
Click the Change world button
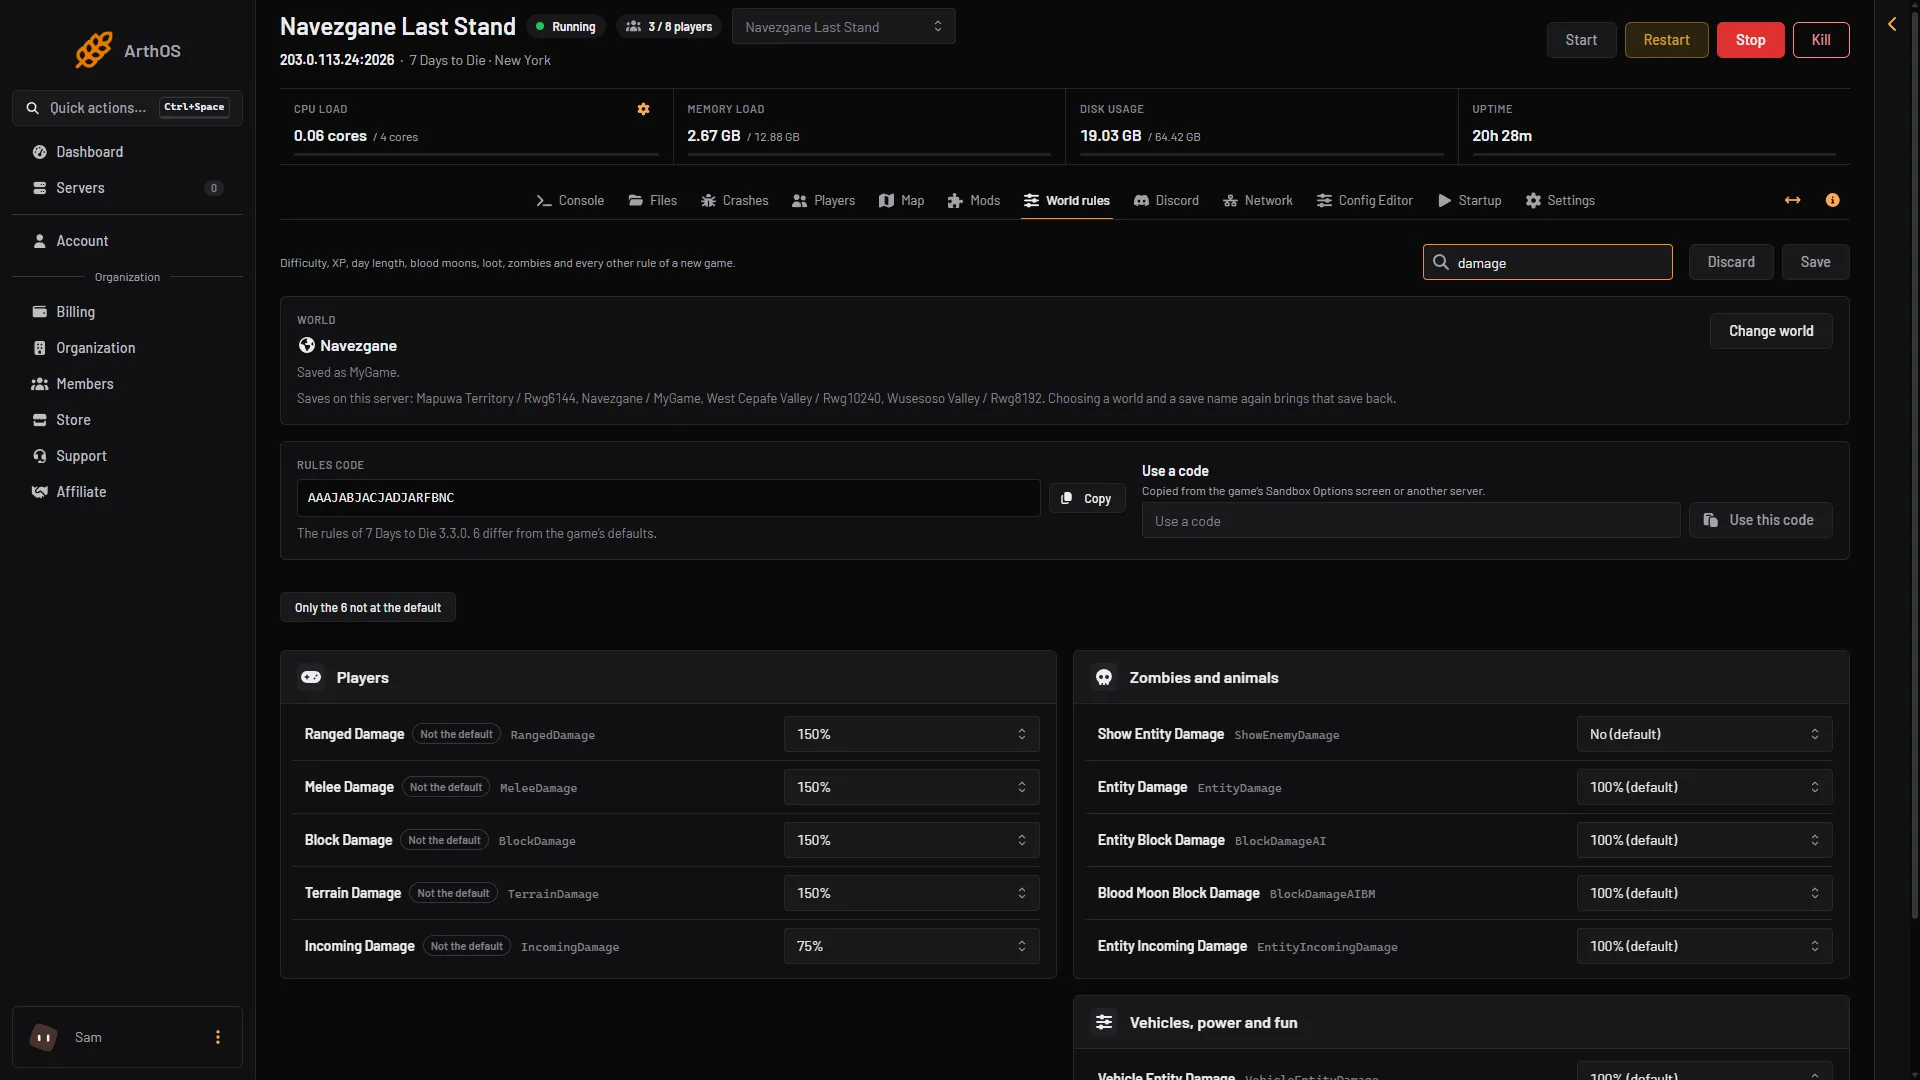tap(1771, 331)
